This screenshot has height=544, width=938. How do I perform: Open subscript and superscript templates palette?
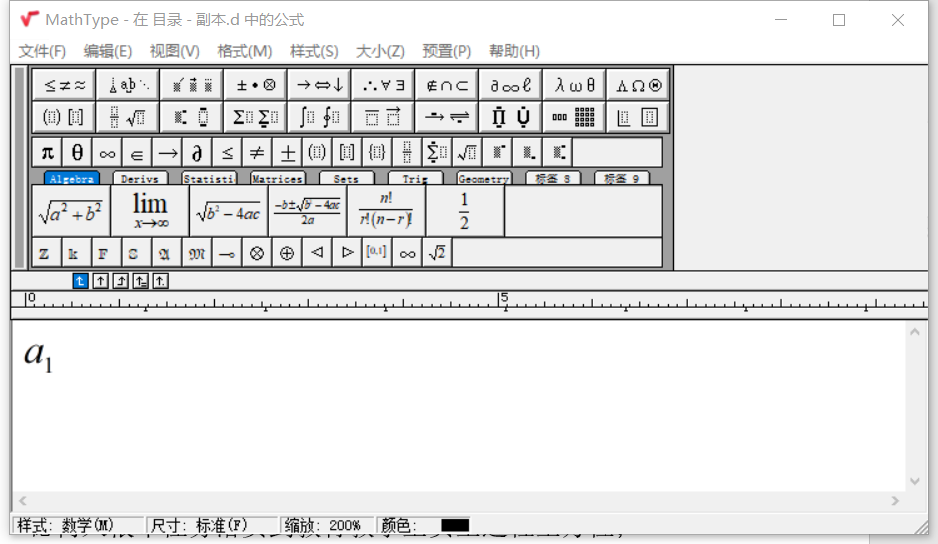click(192, 117)
